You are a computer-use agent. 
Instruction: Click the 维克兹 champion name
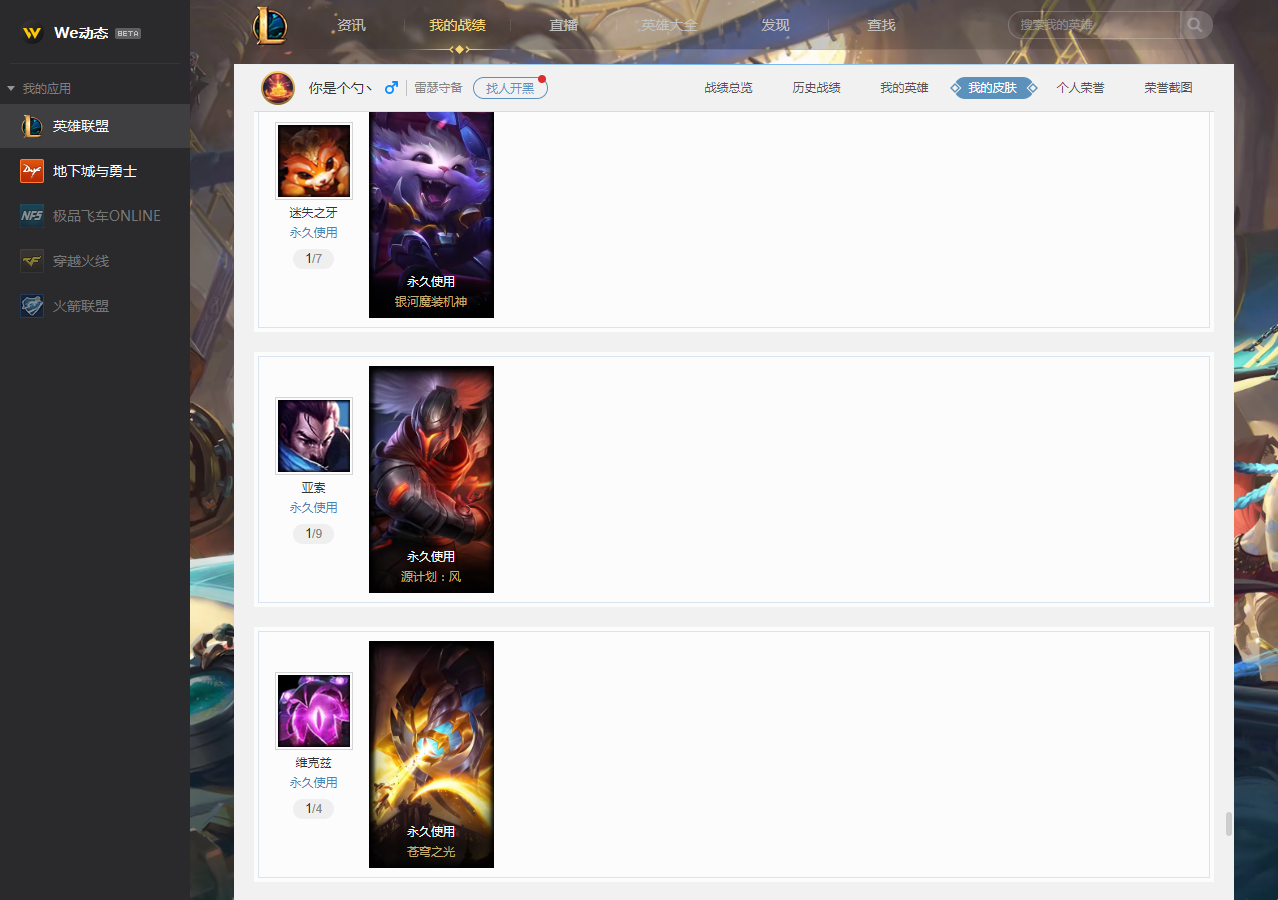point(314,763)
